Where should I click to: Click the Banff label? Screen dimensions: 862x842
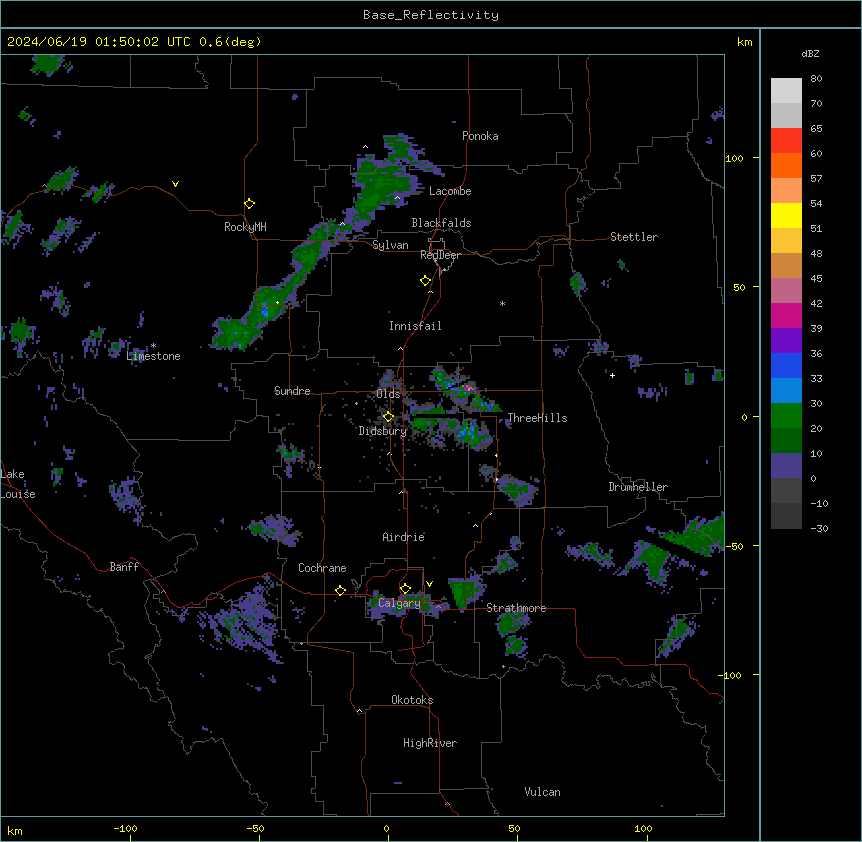pyautogui.click(x=124, y=567)
